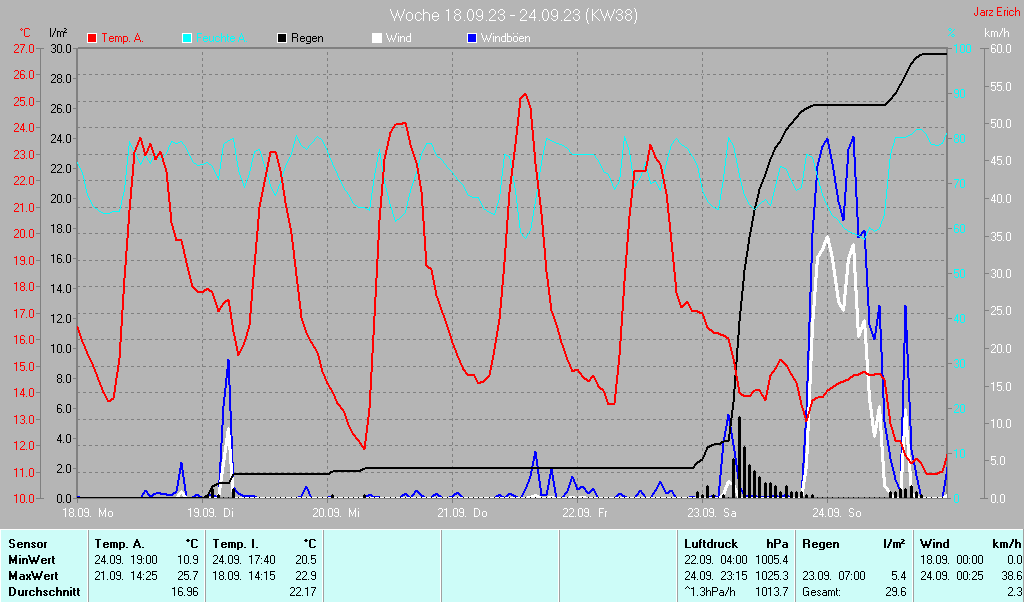The height and width of the screenshot is (602, 1024).
Task: Click the 'Sensor' row header in the table
Action: coord(28,544)
